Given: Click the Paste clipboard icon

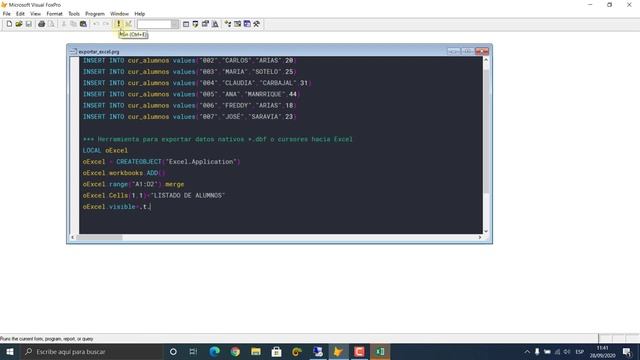Looking at the screenshot, I should [x=83, y=24].
